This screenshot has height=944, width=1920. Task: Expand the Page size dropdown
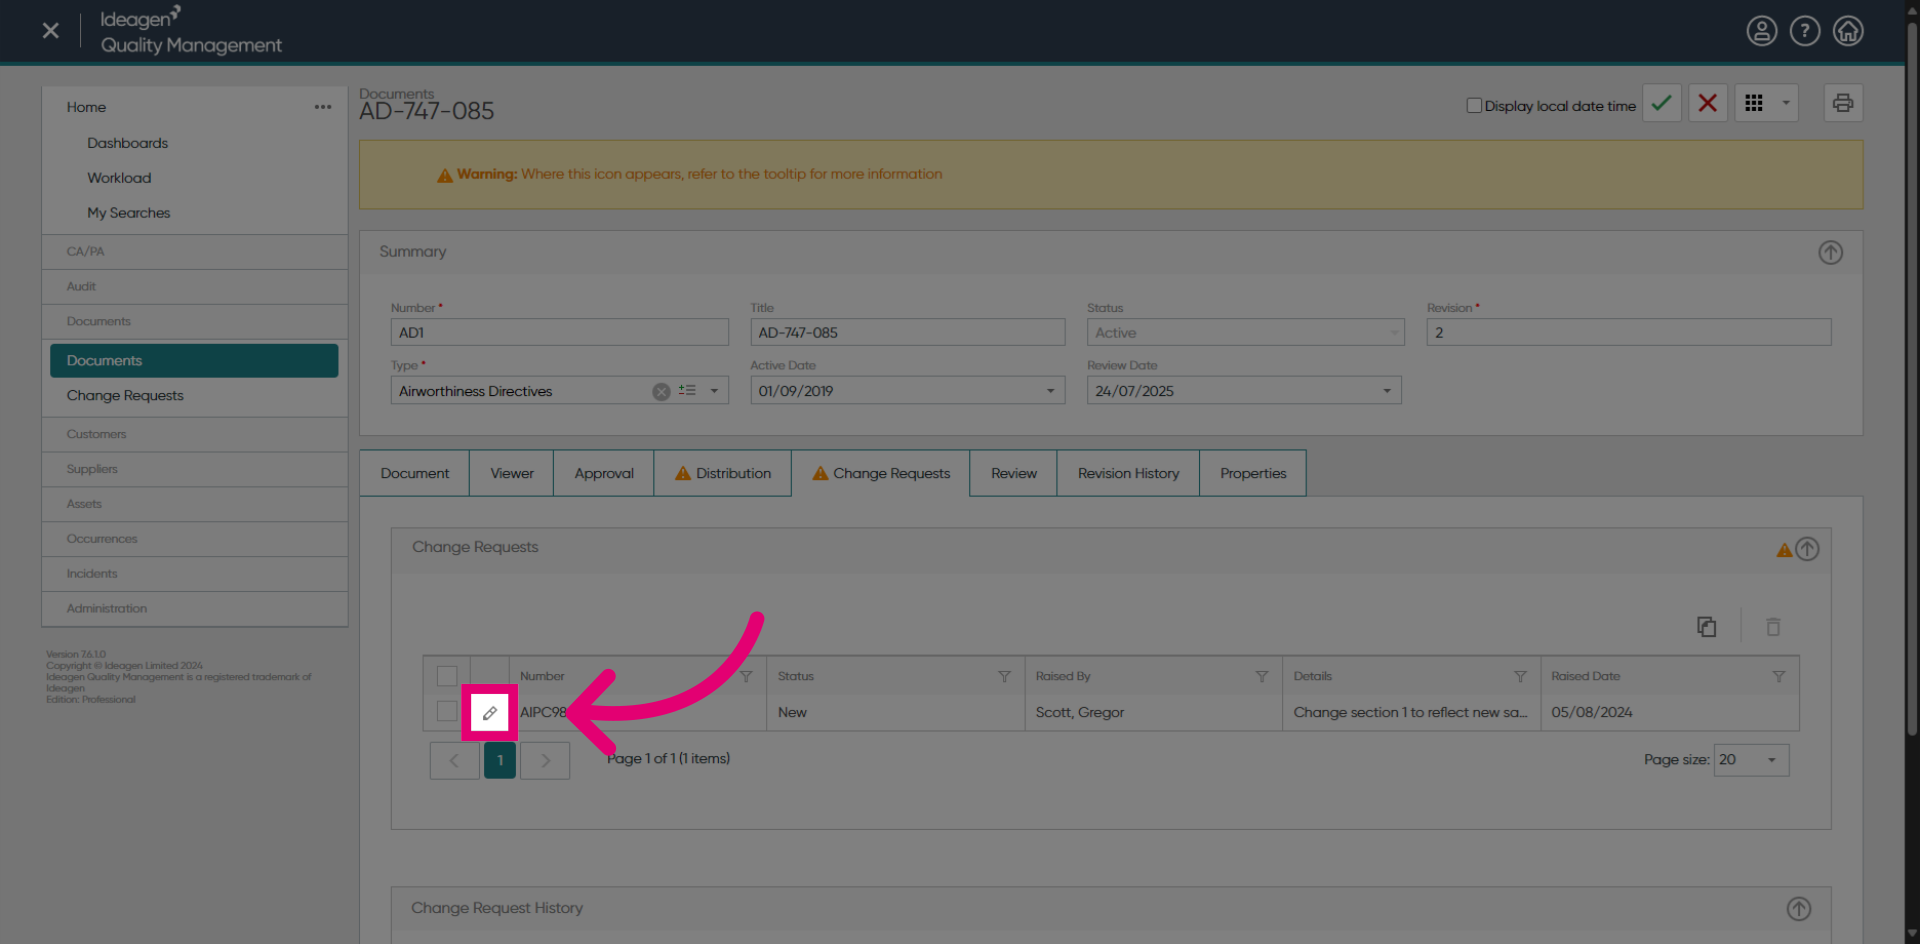point(1770,760)
